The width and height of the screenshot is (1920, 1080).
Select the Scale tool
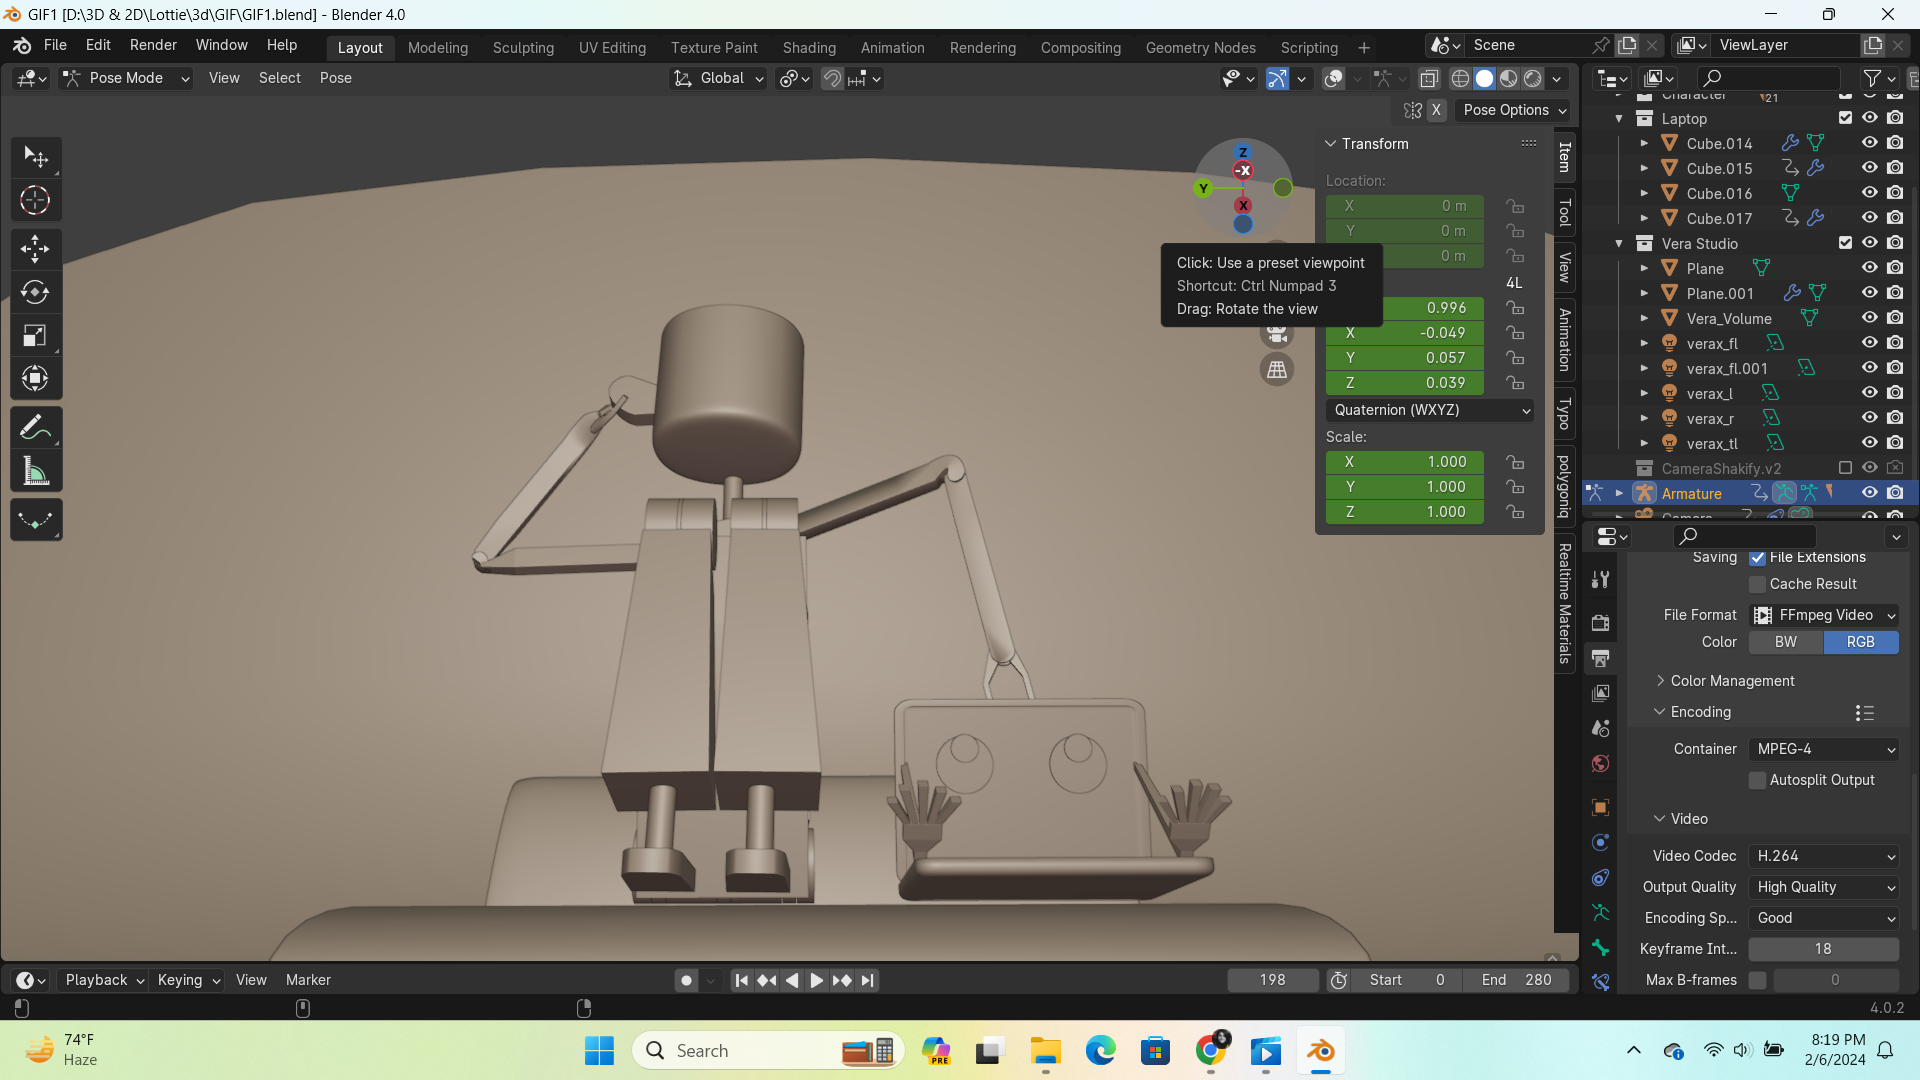36,336
